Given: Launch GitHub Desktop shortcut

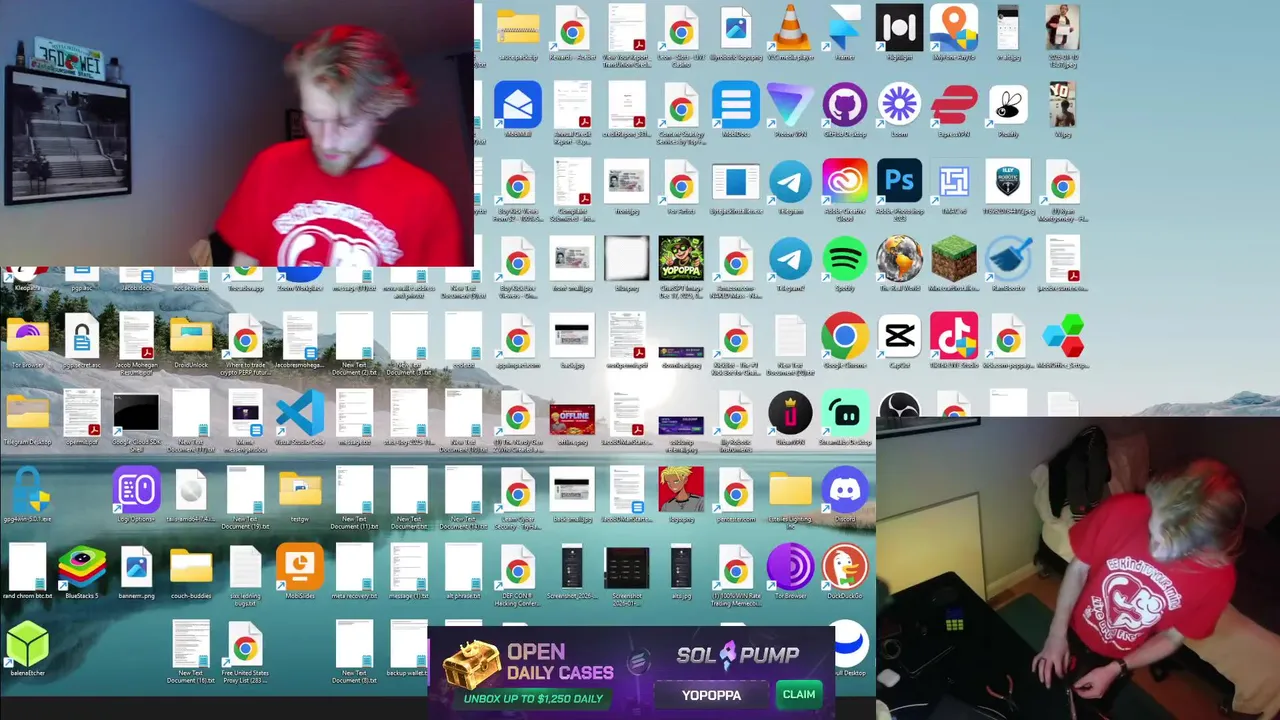Looking at the screenshot, I should [x=845, y=105].
